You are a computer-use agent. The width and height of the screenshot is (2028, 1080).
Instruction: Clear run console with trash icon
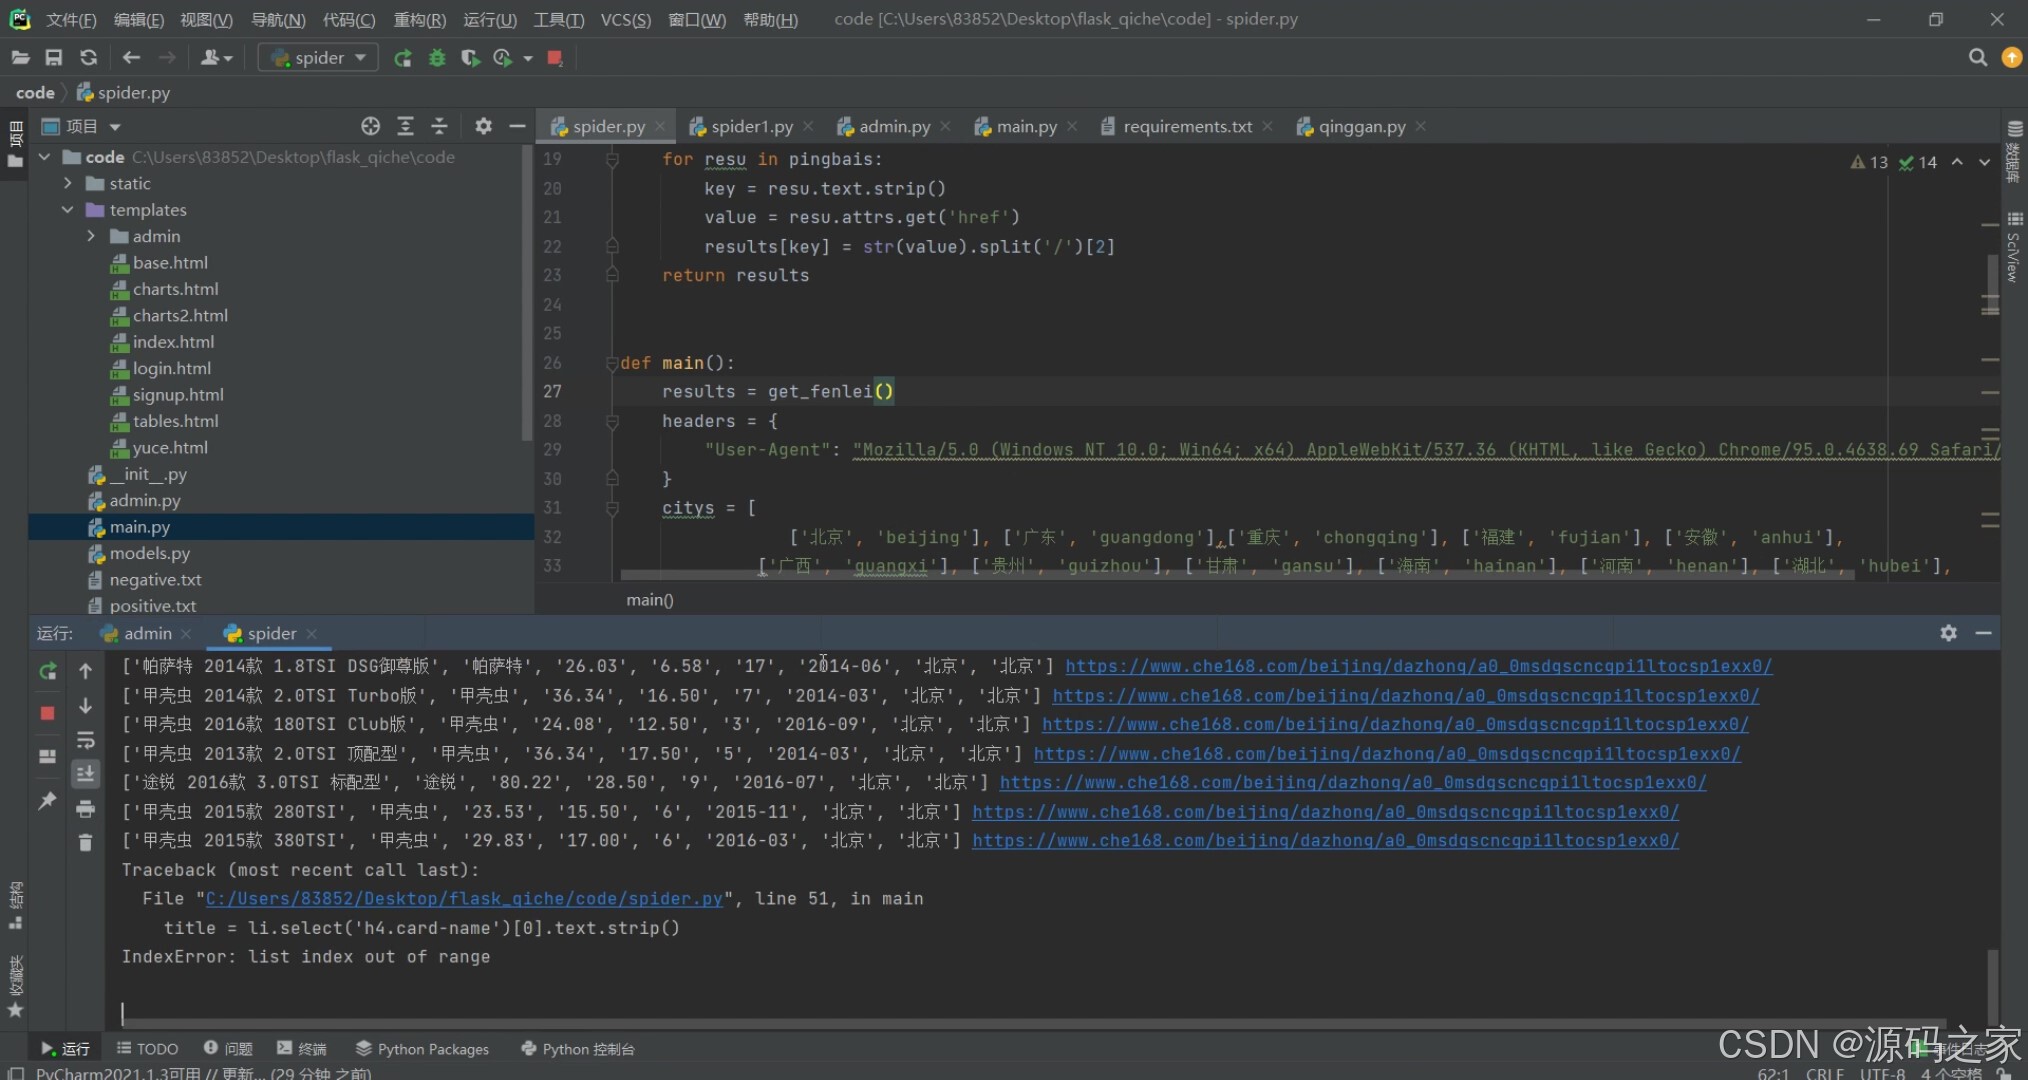tap(85, 843)
